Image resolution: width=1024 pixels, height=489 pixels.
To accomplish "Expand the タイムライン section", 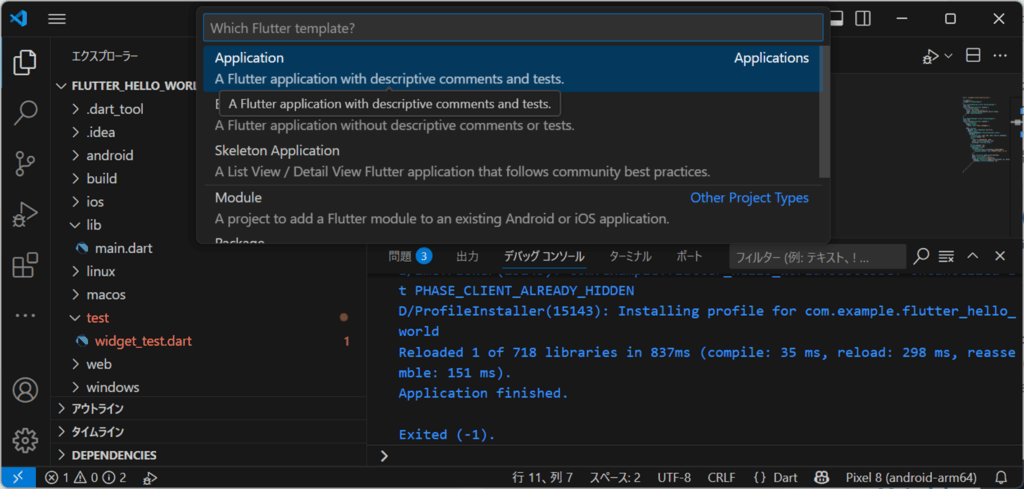I will point(208,432).
